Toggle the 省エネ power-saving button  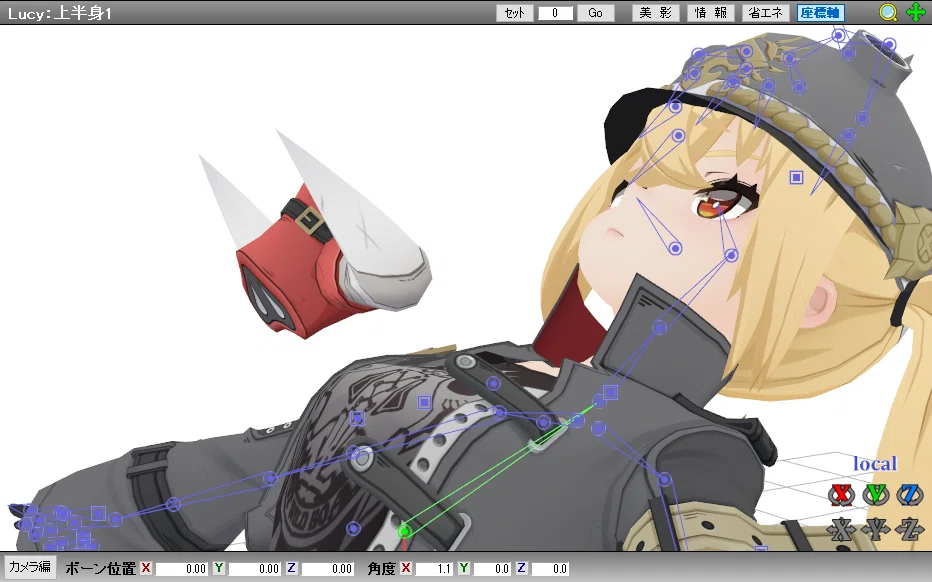coord(766,12)
